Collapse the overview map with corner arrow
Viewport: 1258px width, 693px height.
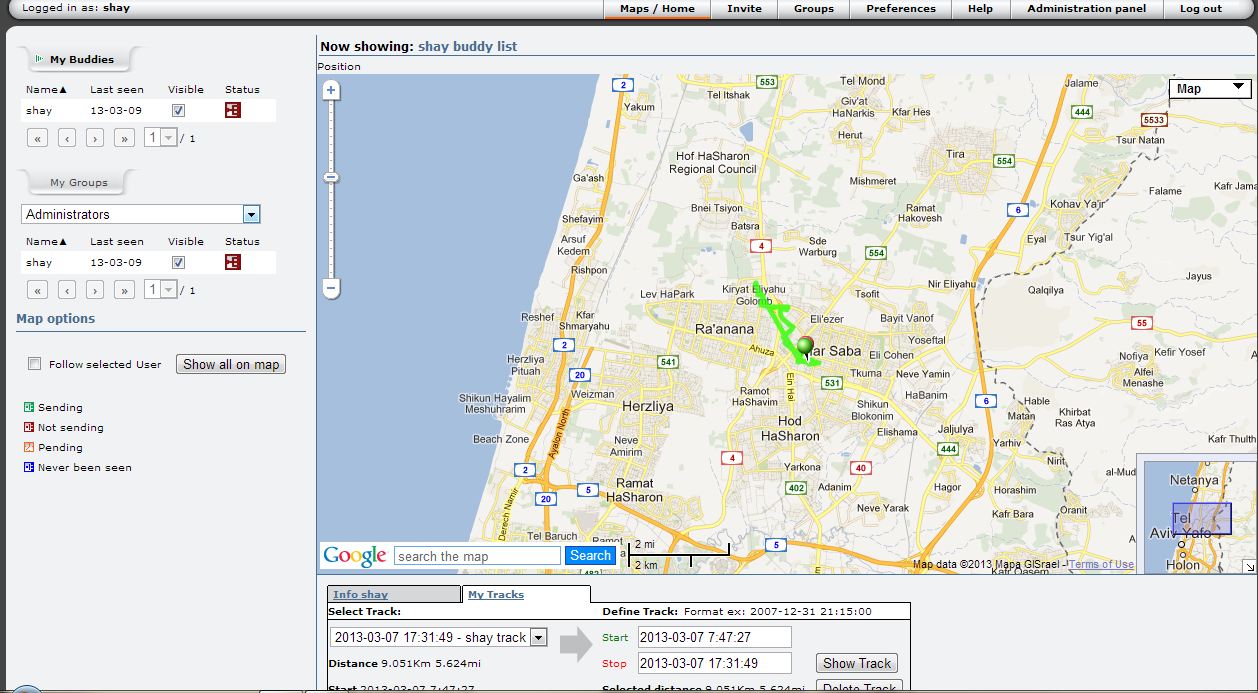point(1249,566)
